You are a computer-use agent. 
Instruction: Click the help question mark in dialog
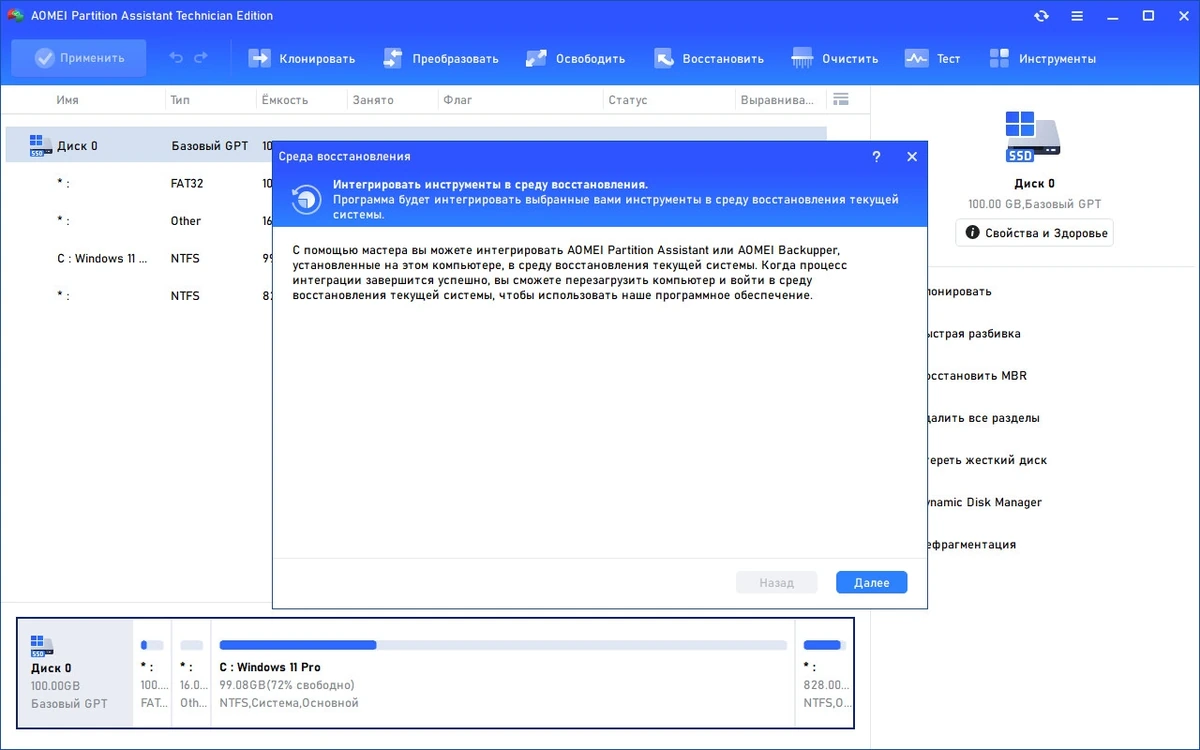coord(876,157)
